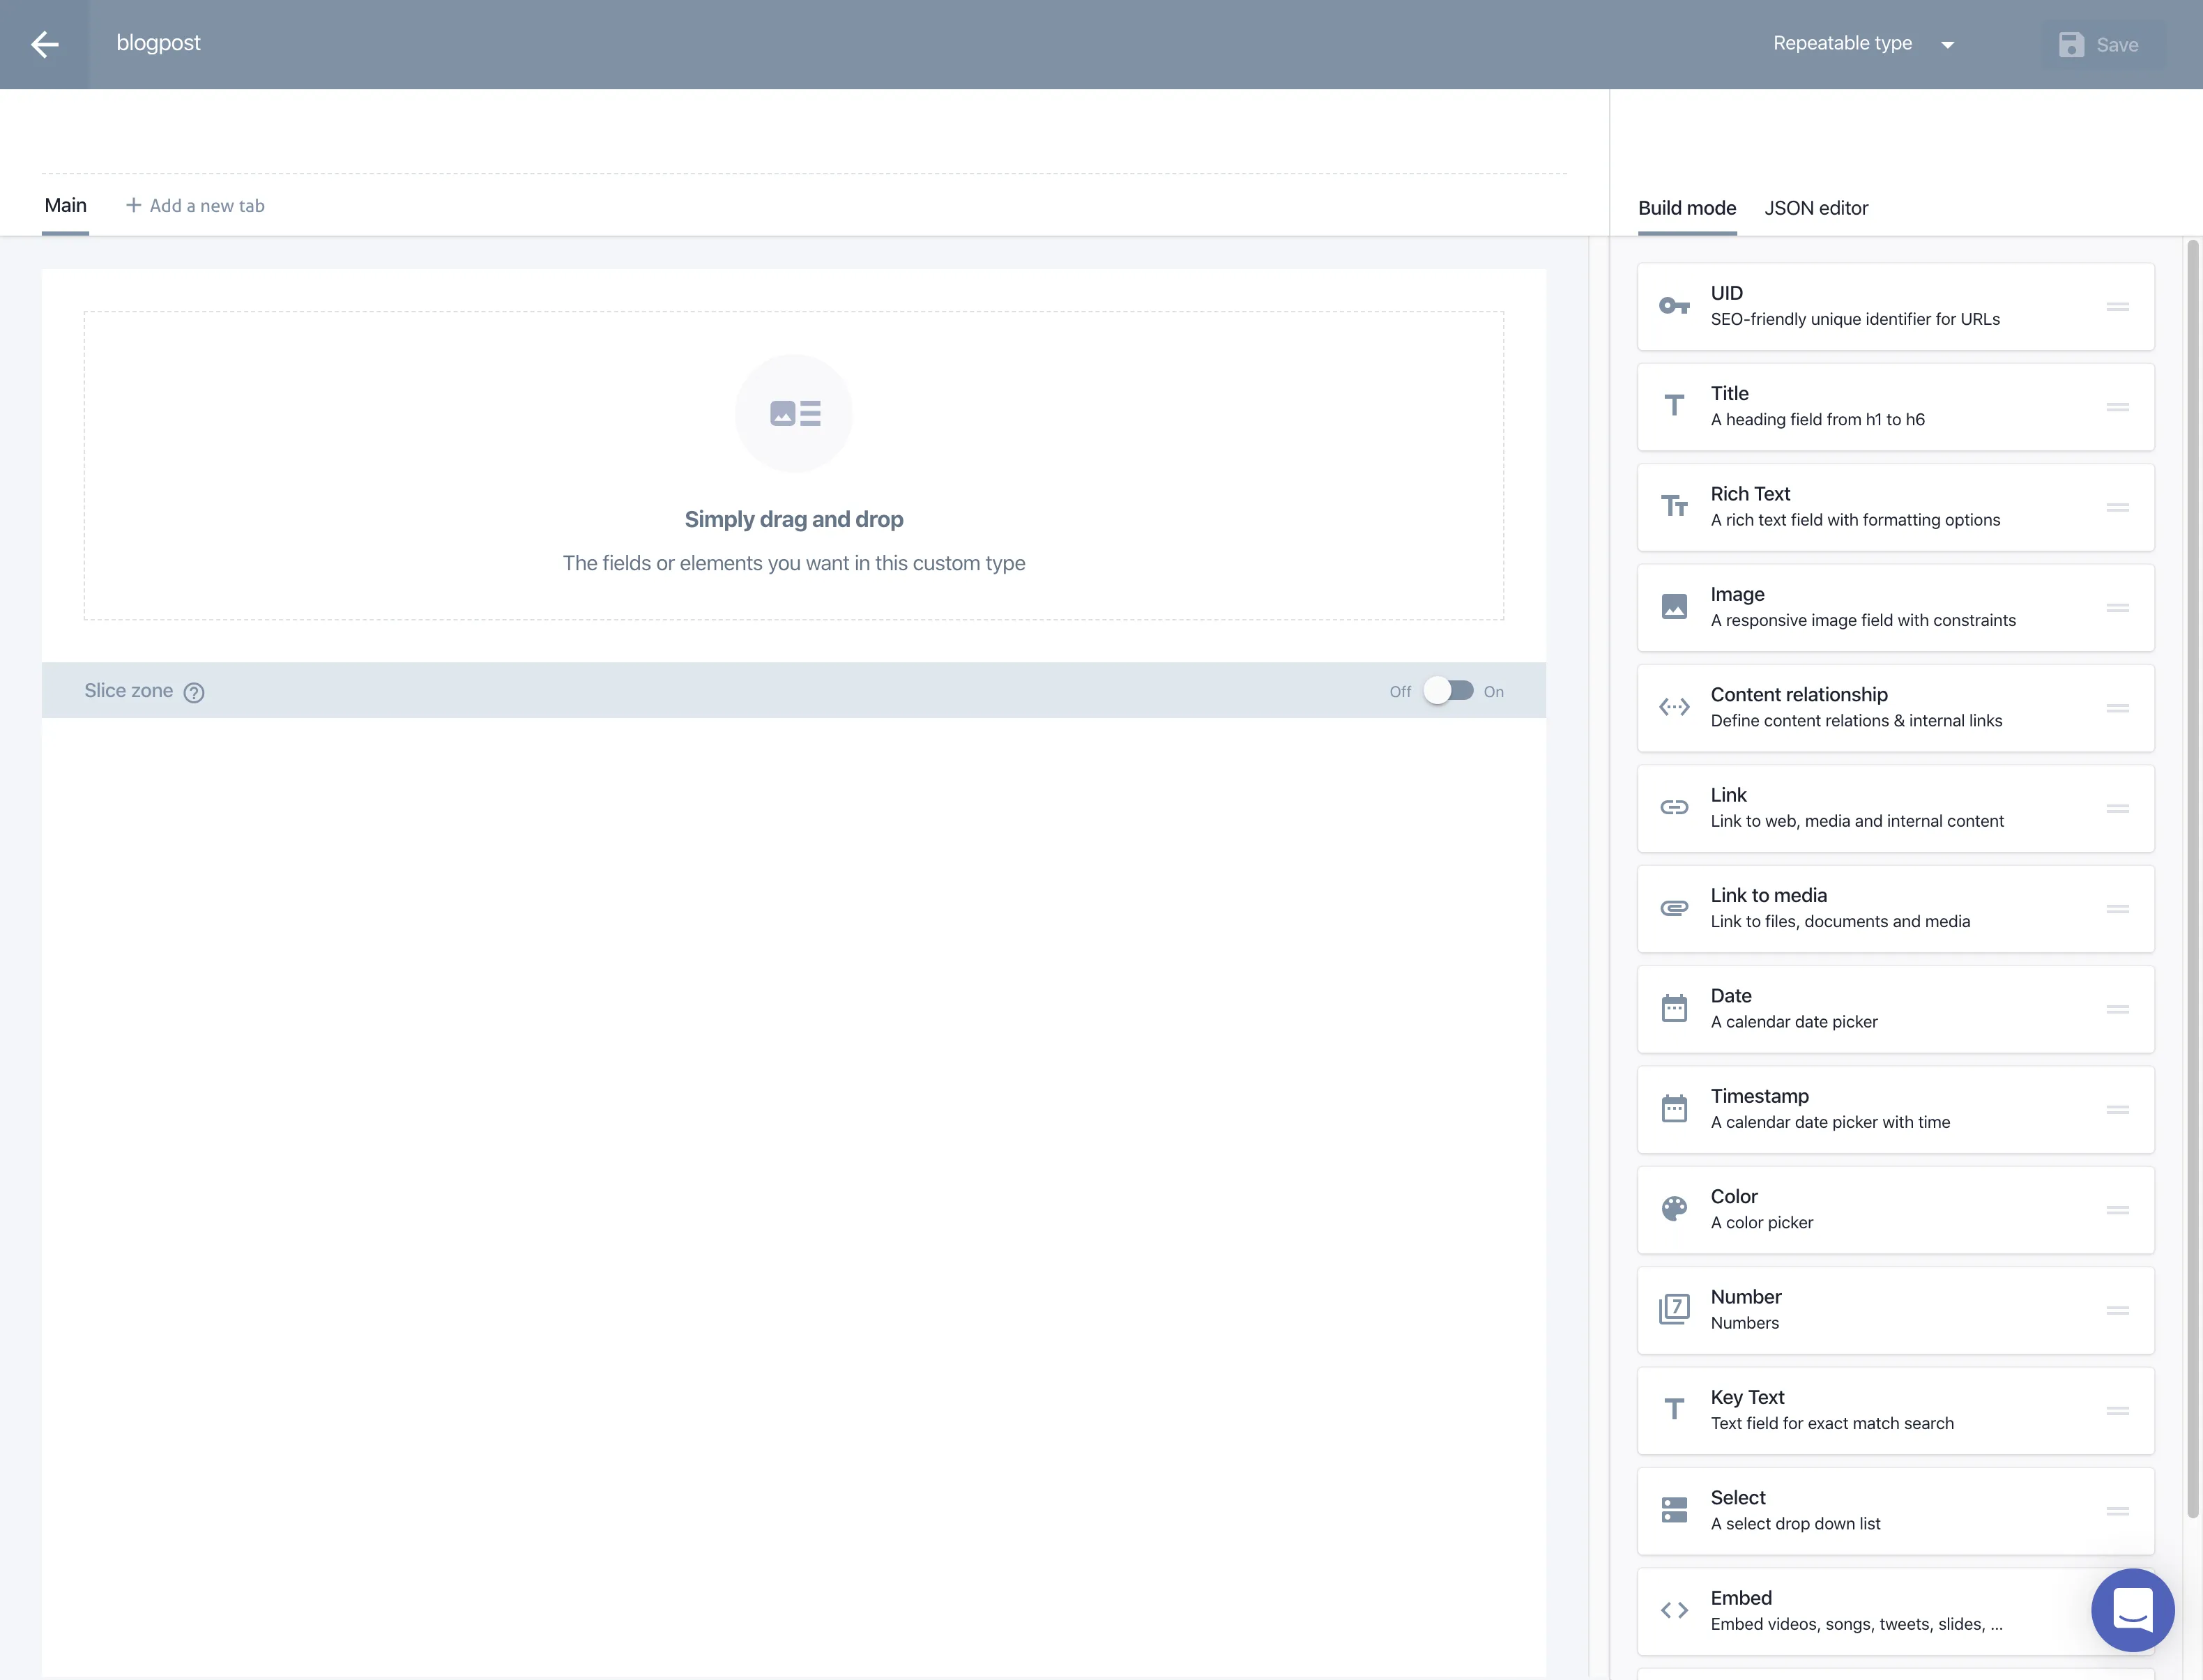The height and width of the screenshot is (1680, 2203).
Task: Click Add a new tab
Action: point(195,206)
